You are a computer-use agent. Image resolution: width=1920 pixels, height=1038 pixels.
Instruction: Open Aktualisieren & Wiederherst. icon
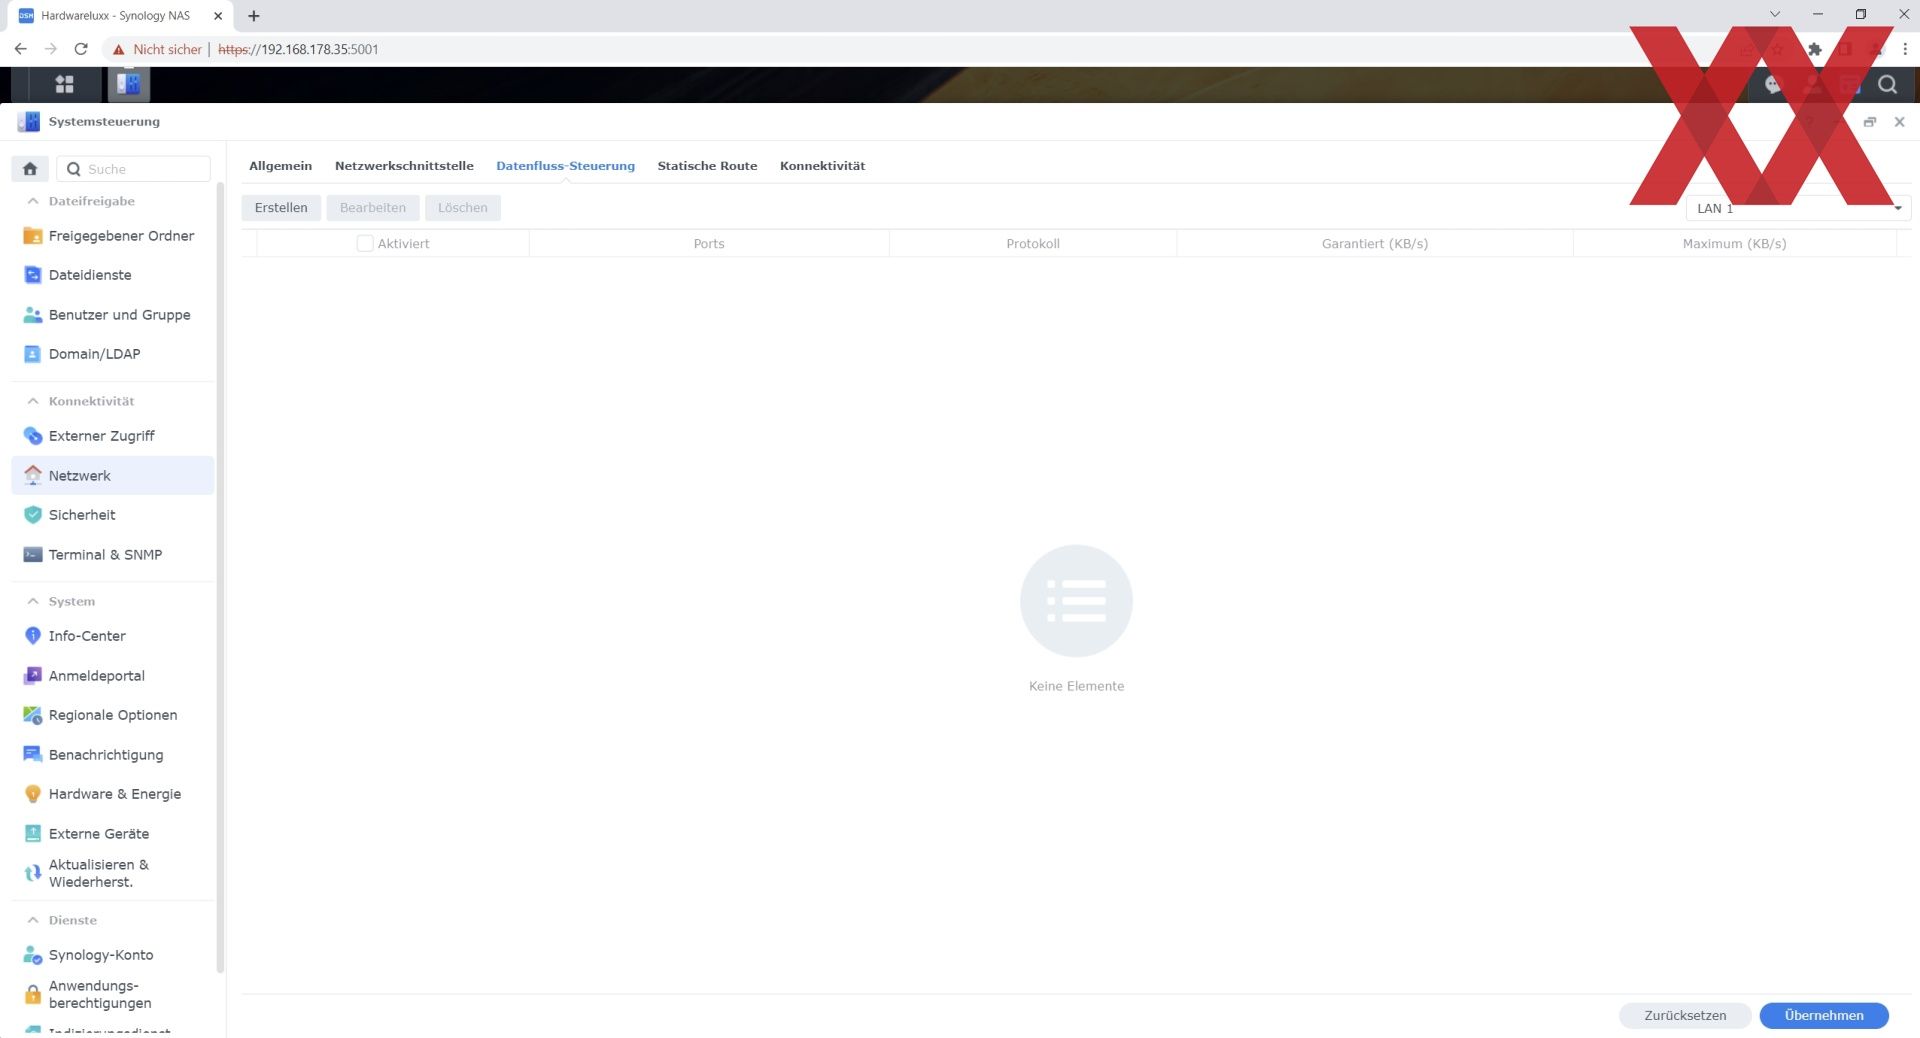pyautogui.click(x=33, y=873)
